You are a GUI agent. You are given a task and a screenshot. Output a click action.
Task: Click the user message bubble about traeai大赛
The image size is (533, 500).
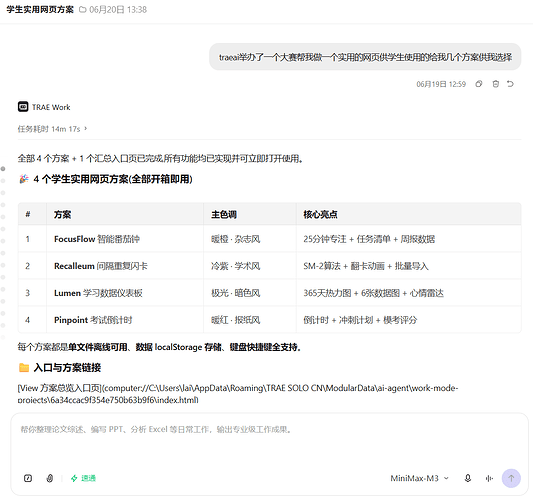tap(365, 57)
